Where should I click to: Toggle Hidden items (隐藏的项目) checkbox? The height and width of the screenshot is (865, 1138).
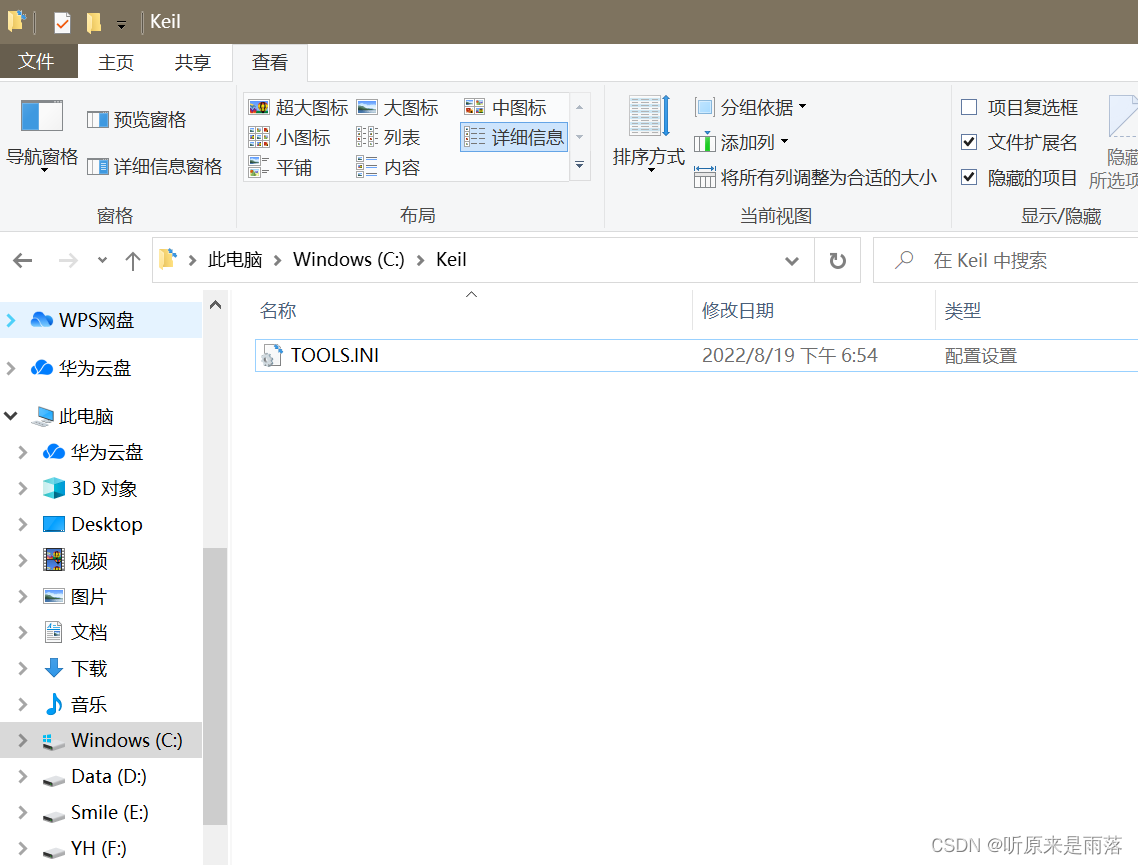pyautogui.click(x=969, y=177)
